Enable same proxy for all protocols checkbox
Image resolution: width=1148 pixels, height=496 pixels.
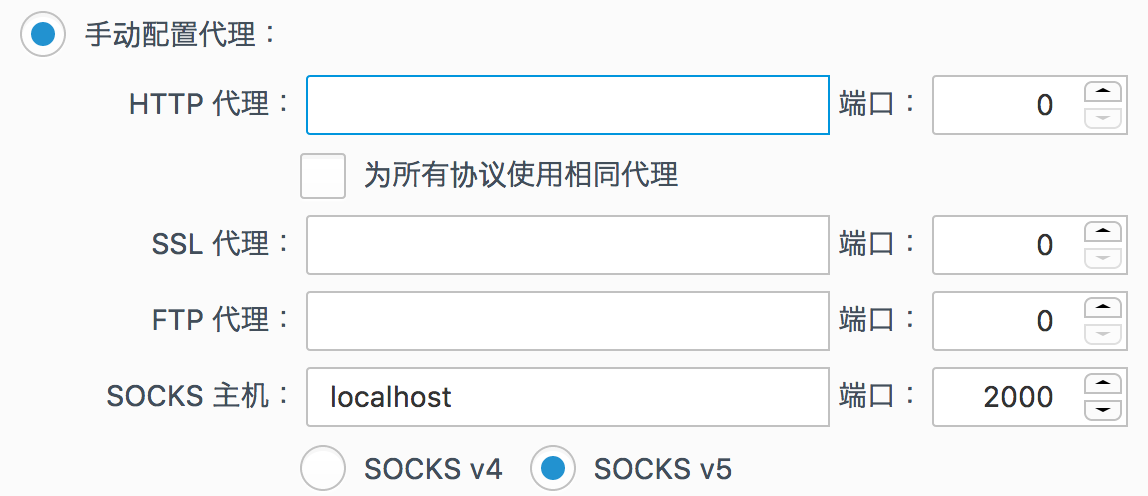(323, 176)
